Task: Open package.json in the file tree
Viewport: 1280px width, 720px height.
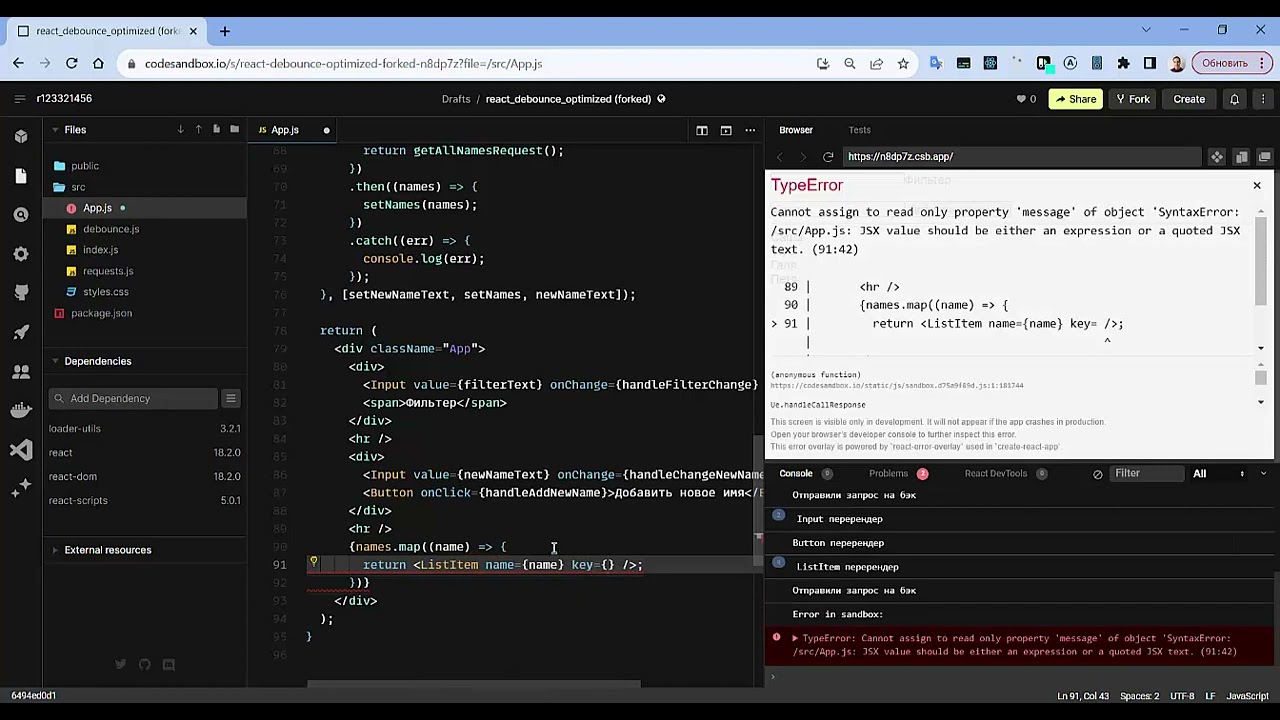Action: pyautogui.click(x=101, y=313)
